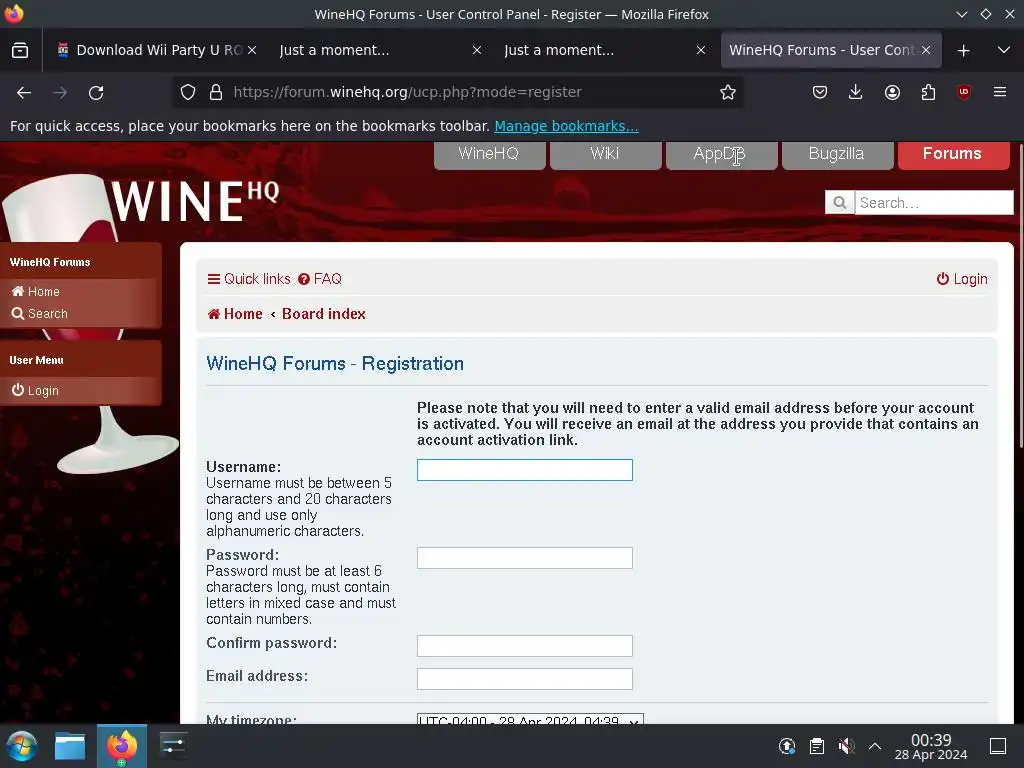Click the WineHQ Search text box

point(934,202)
